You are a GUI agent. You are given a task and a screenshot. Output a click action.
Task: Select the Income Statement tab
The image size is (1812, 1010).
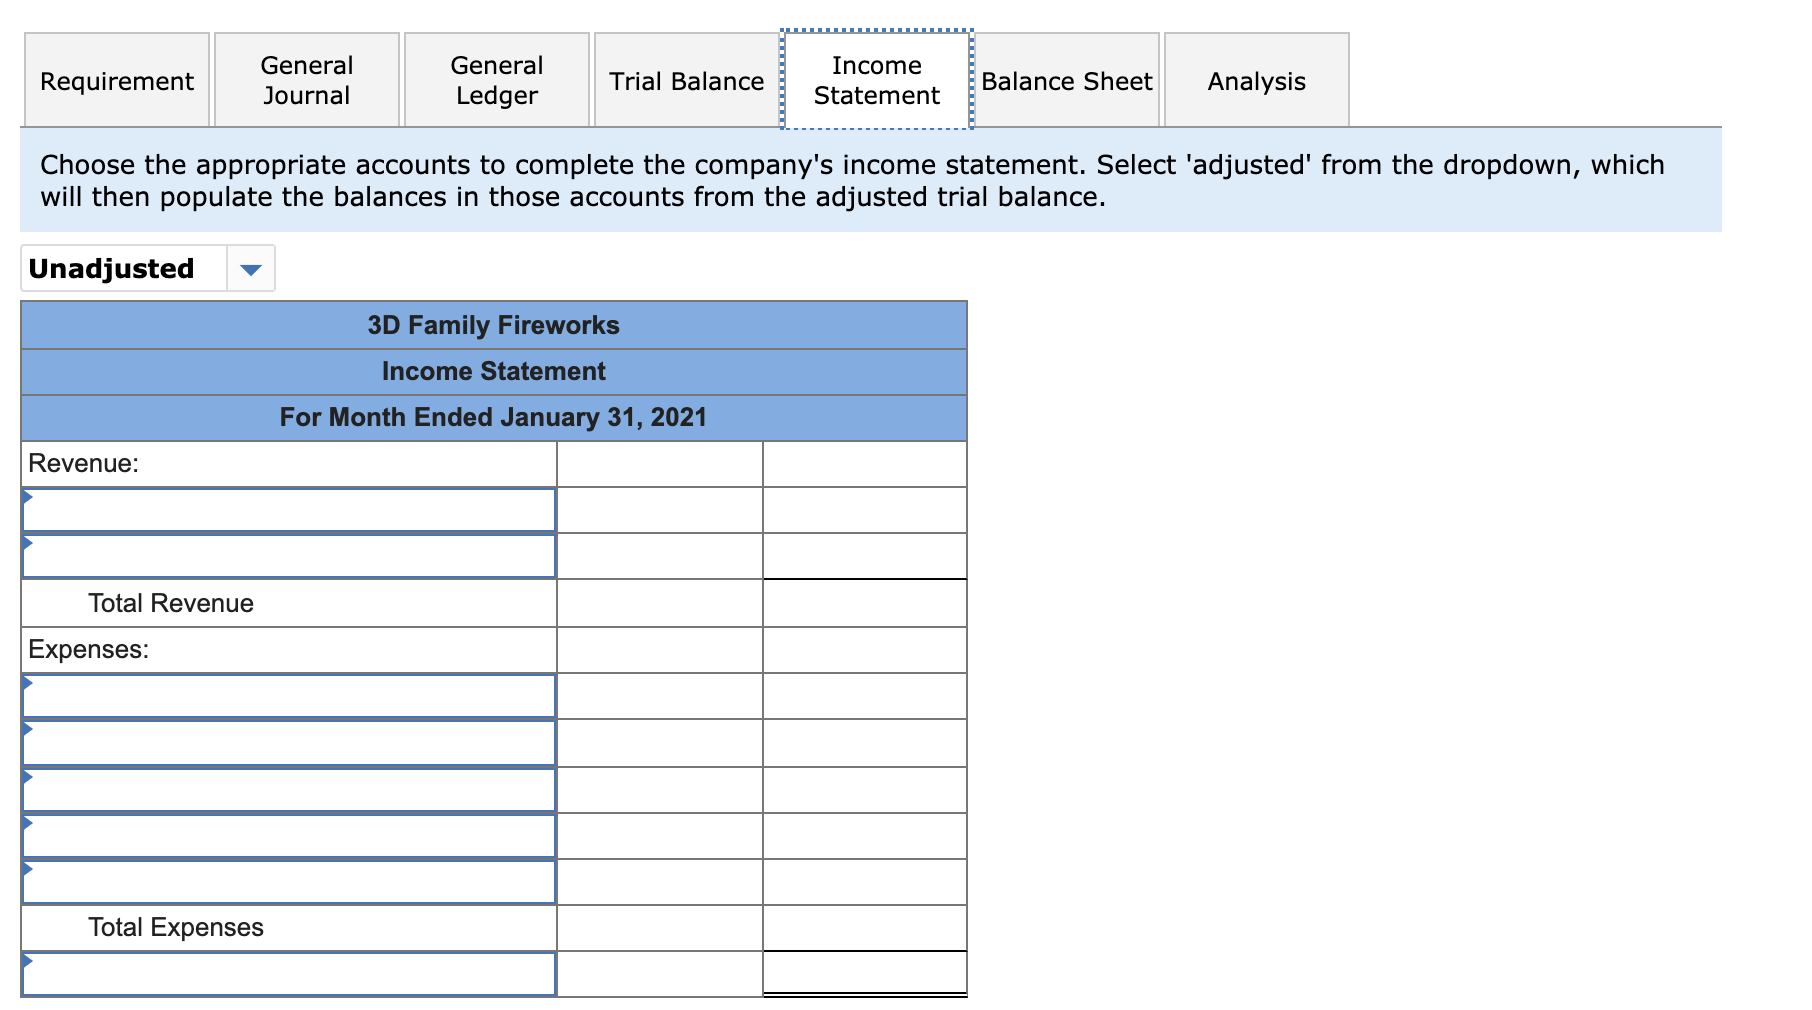[x=875, y=80]
